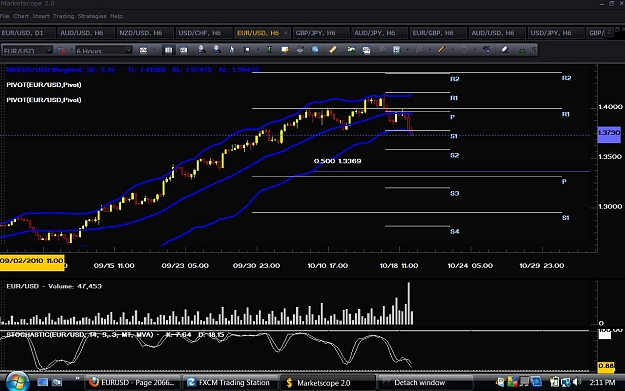Click the lower PIVOT(EUR/USD,Pivot) label
Screen dimensions: 625x391
pyautogui.click(x=44, y=100)
